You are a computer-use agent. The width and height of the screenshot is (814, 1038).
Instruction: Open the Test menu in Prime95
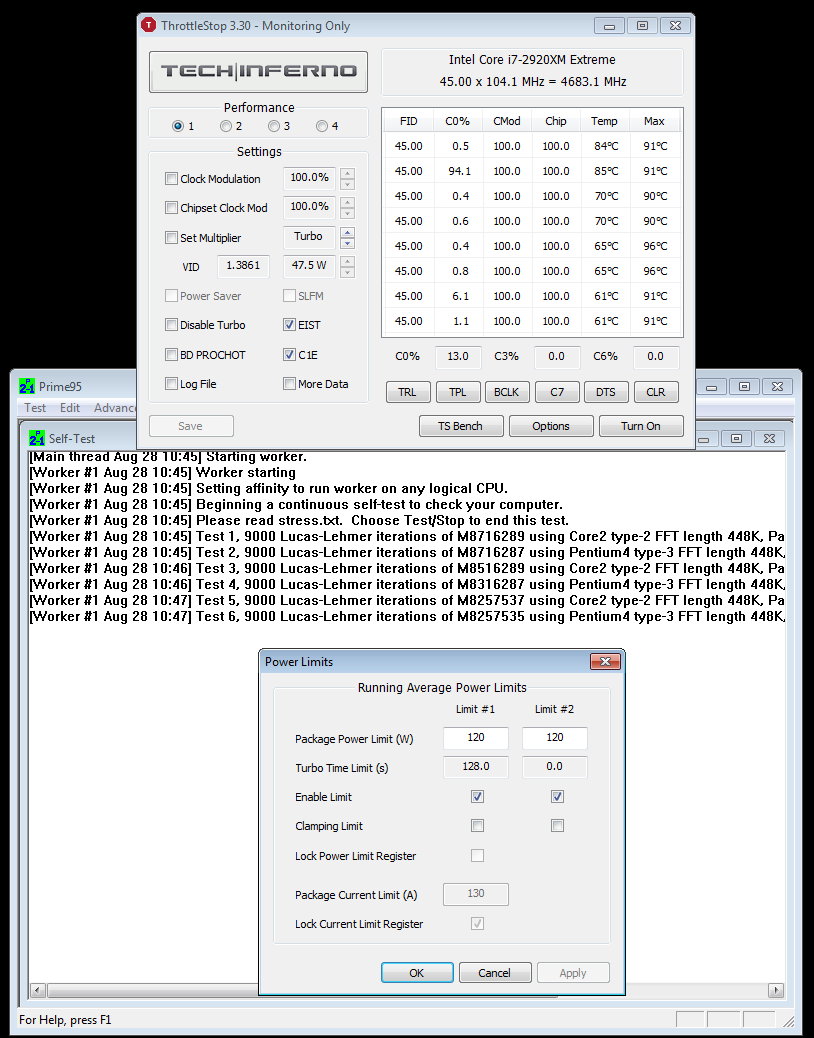(x=35, y=408)
